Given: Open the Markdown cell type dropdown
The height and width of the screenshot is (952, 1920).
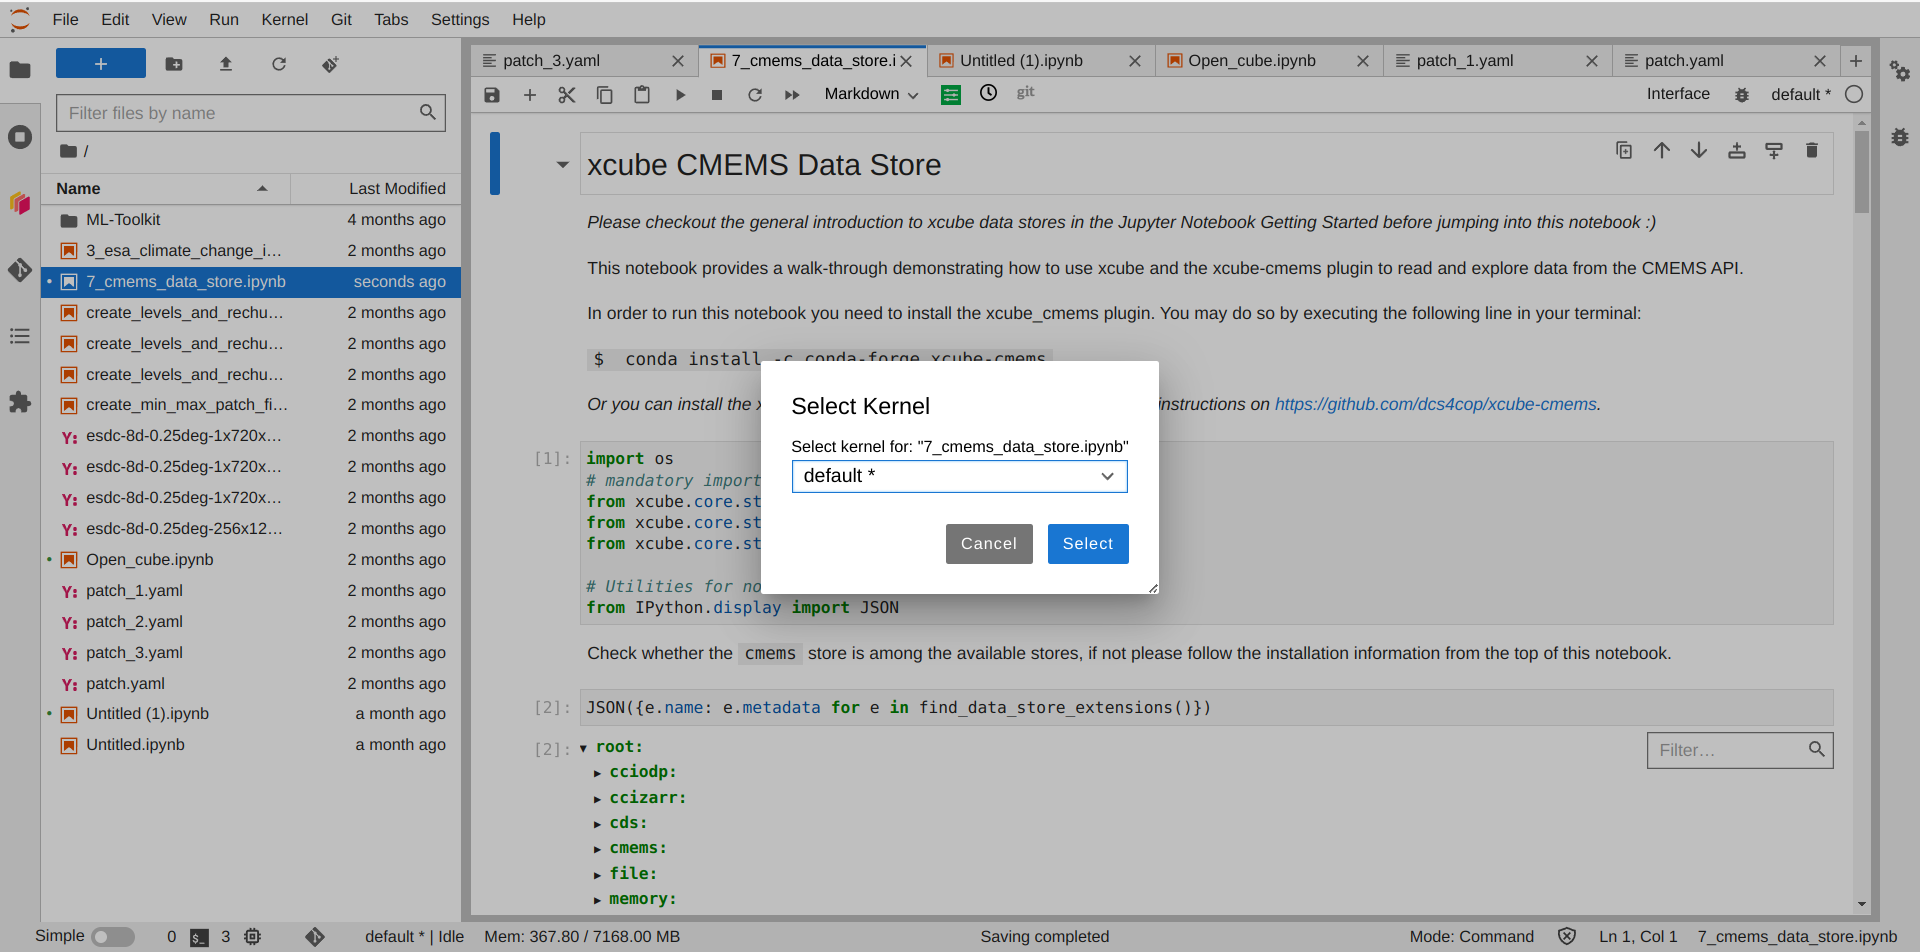Looking at the screenshot, I should click(871, 94).
